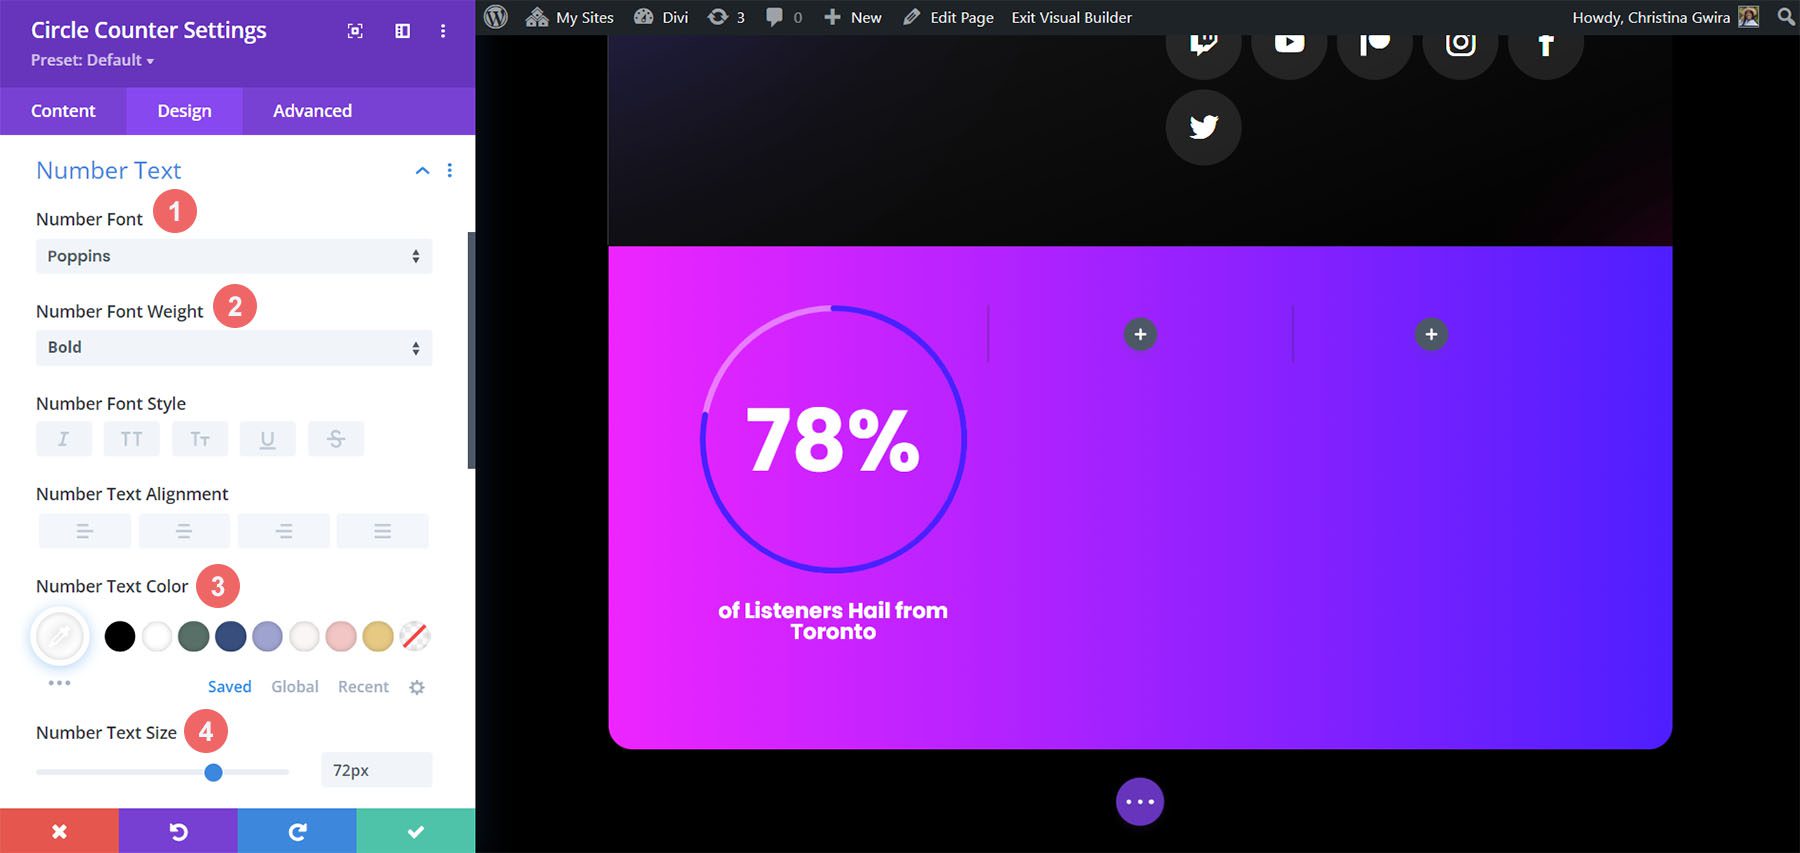Align number text center
The height and width of the screenshot is (853, 1800).
click(184, 531)
